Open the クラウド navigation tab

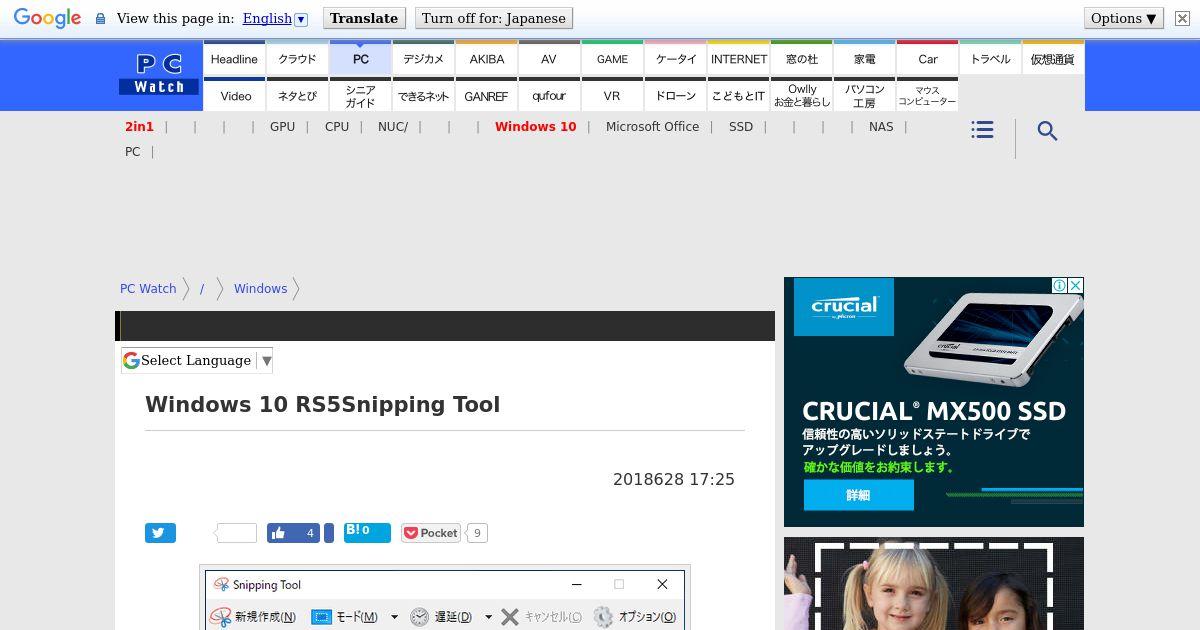point(297,59)
